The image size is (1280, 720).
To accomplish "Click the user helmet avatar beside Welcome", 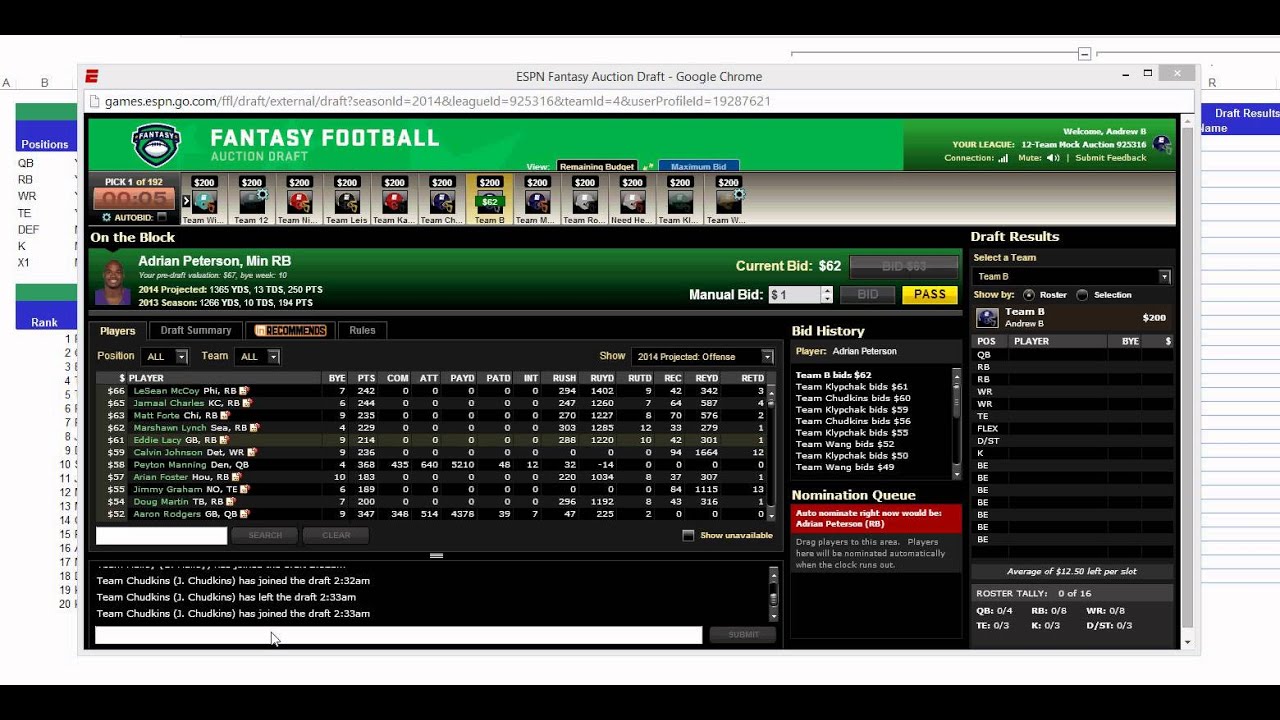I will (x=1162, y=144).
